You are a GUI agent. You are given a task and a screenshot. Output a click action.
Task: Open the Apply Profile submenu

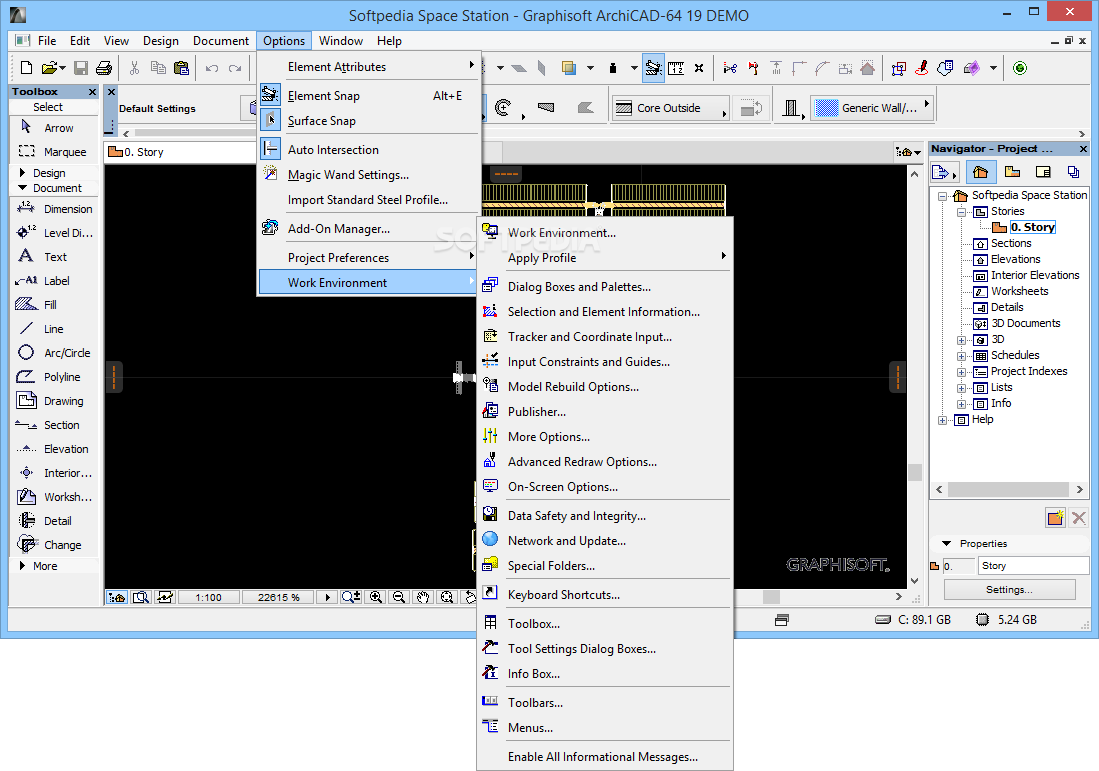[x=605, y=257]
